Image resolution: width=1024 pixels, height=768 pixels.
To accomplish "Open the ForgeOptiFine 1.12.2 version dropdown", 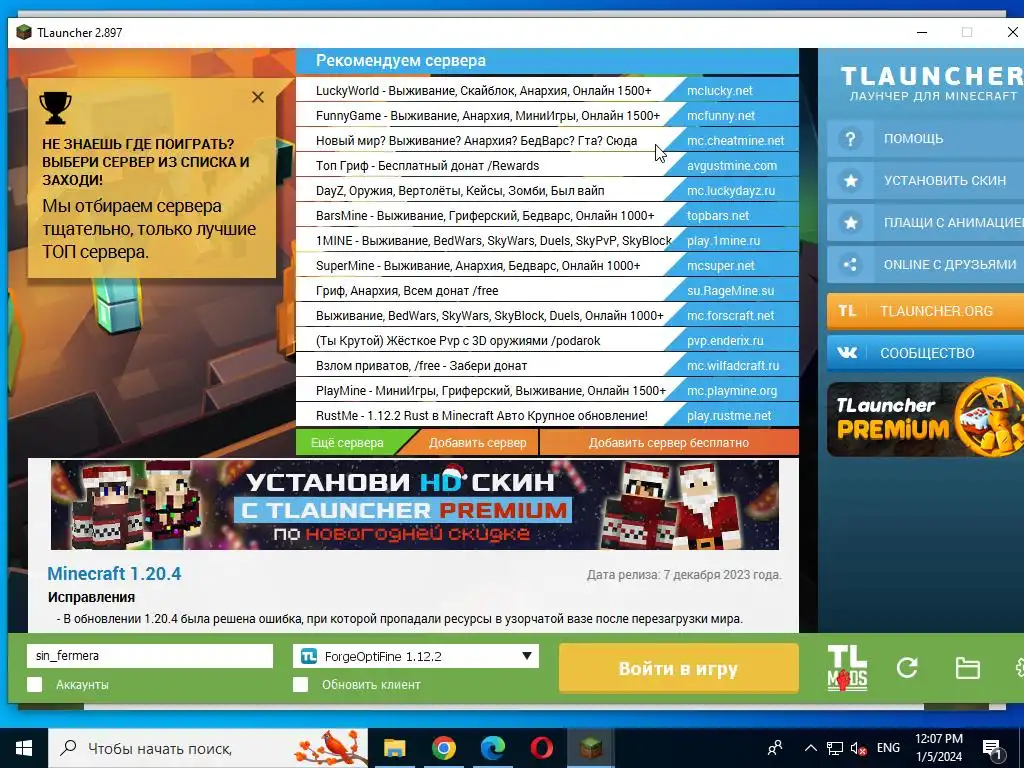I will point(416,656).
